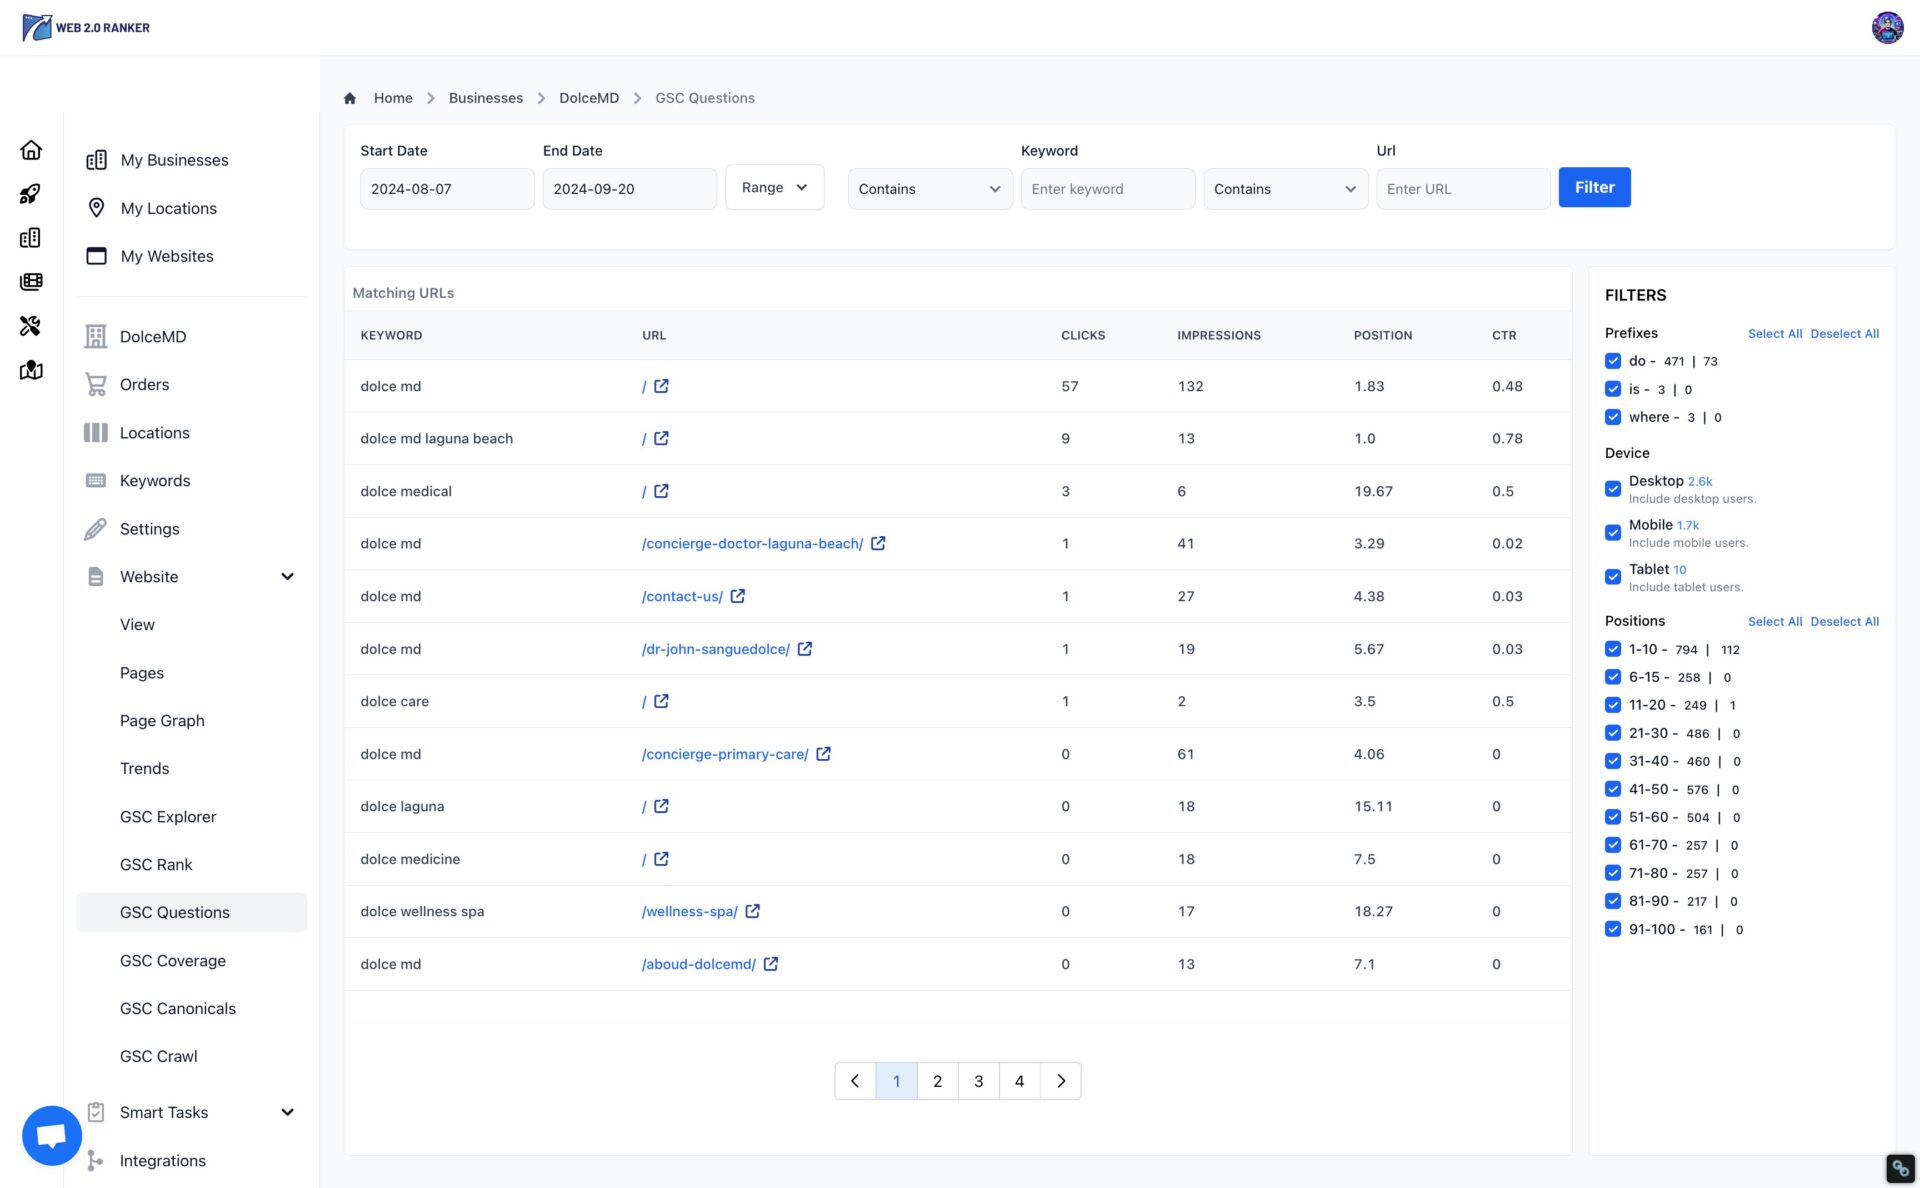Open the /wellness-spa/ URL link
This screenshot has width=1920, height=1188.
[689, 911]
